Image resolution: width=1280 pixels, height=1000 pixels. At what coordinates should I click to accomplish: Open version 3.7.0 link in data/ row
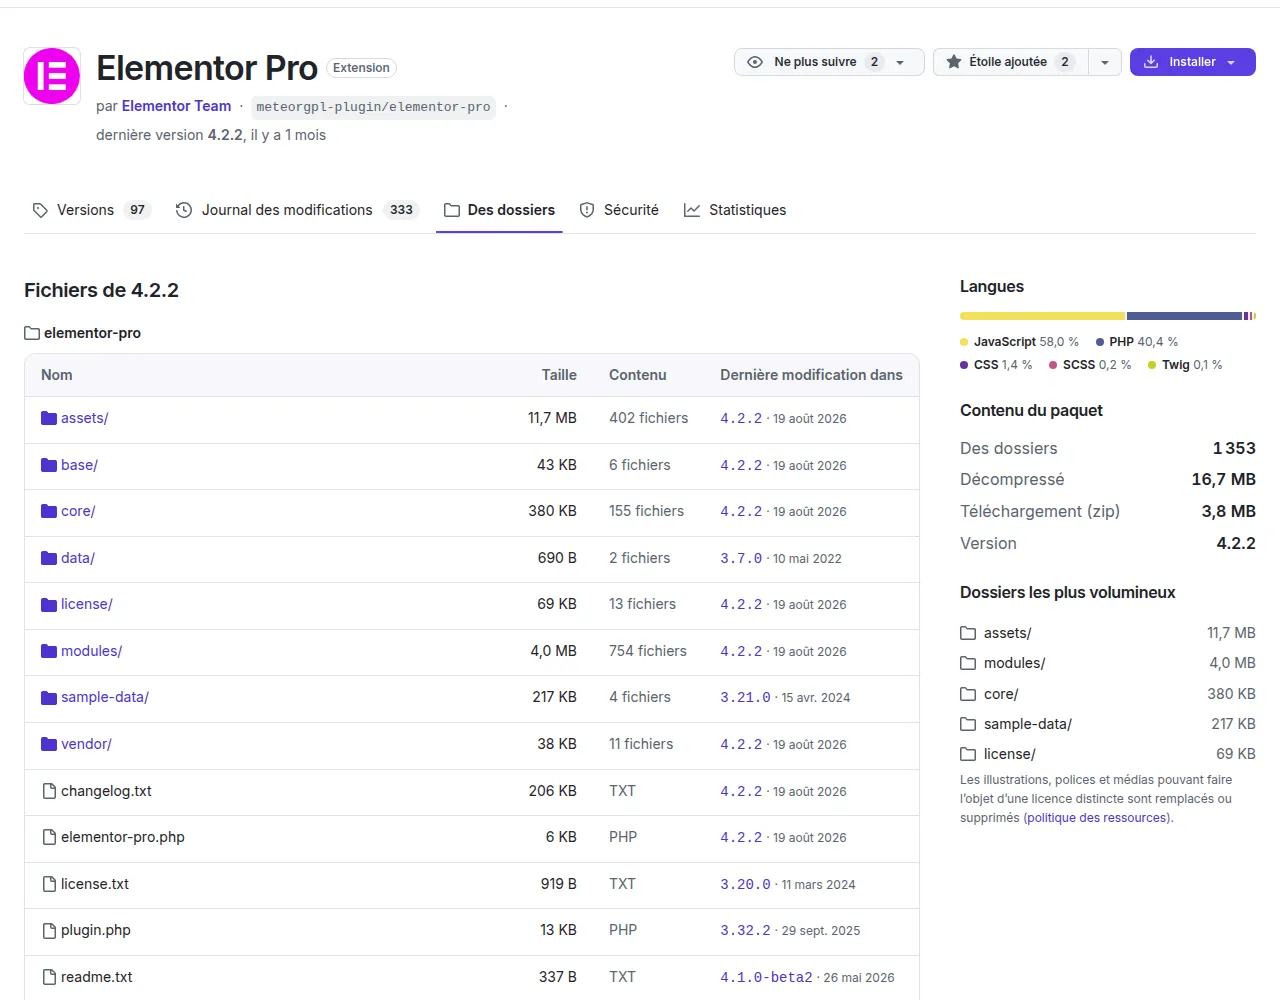pos(741,558)
